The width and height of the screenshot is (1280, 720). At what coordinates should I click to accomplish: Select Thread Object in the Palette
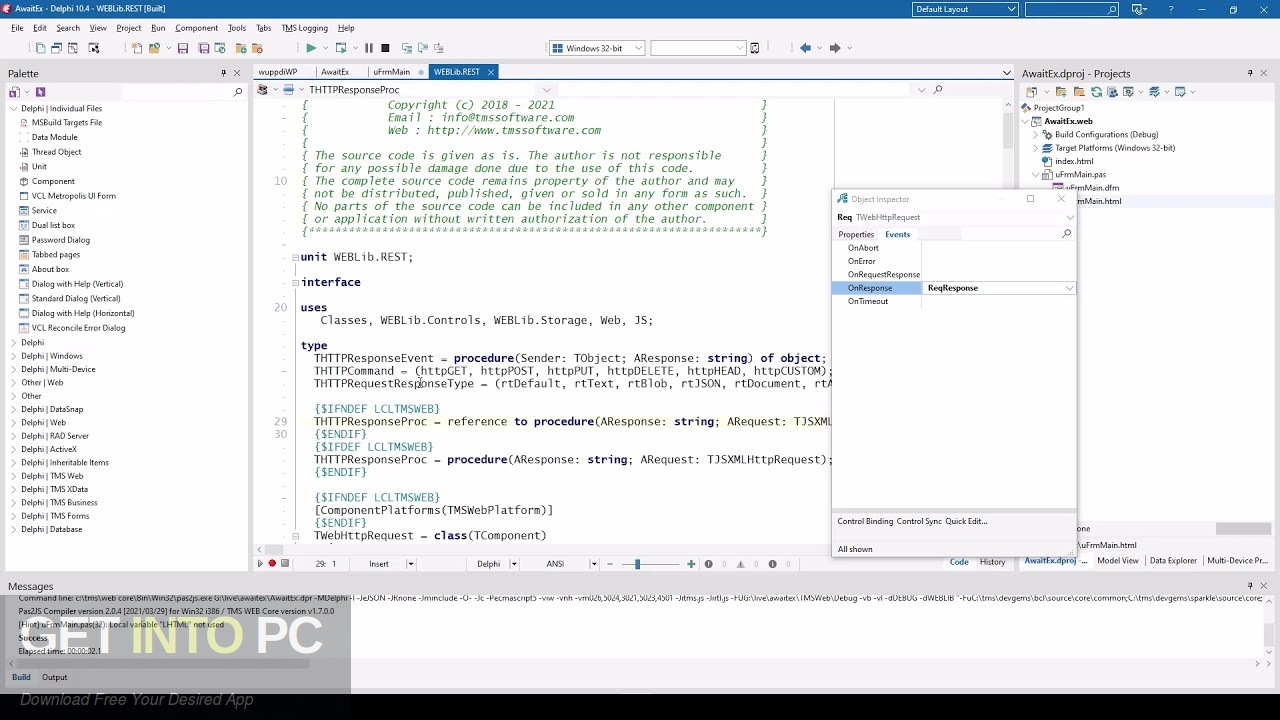pyautogui.click(x=56, y=152)
